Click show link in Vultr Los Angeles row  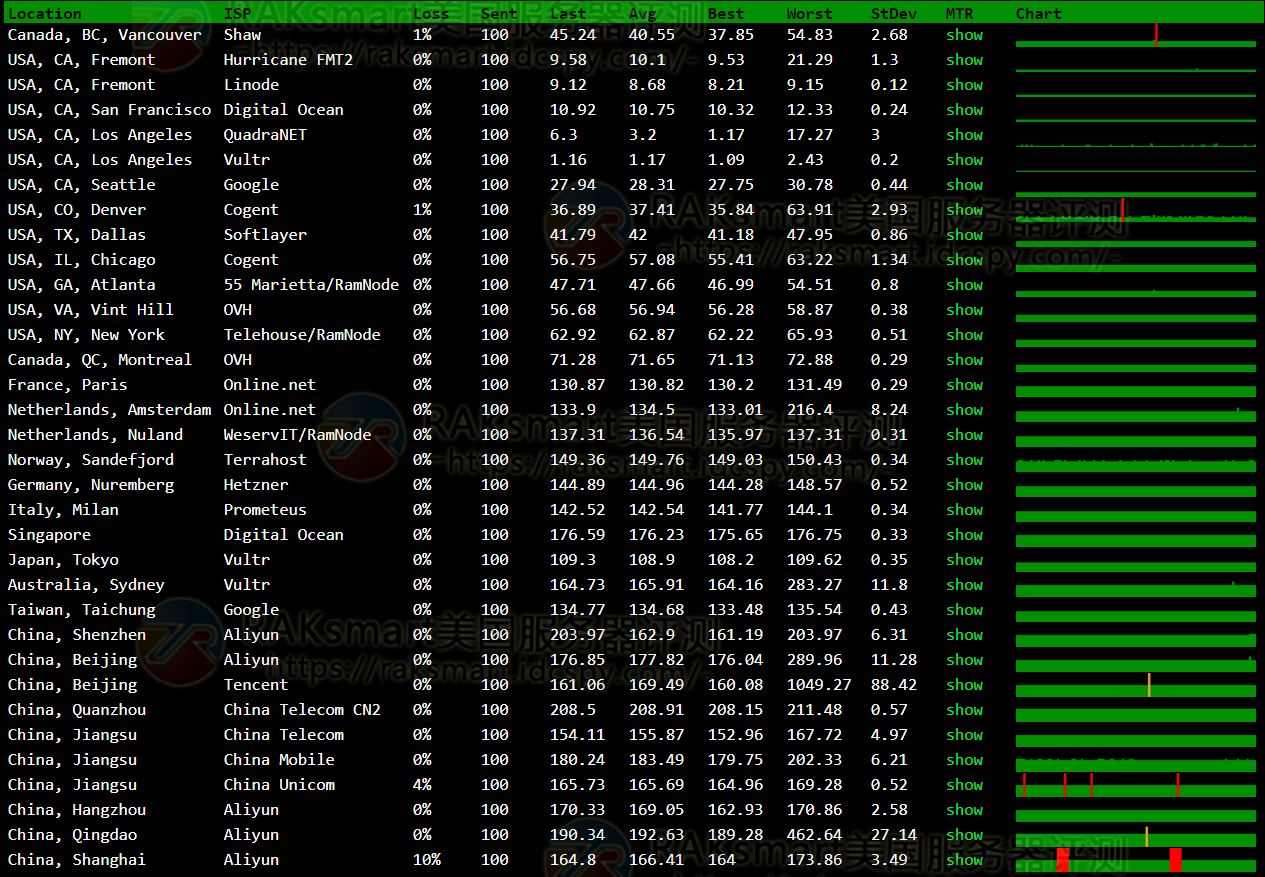pos(964,160)
